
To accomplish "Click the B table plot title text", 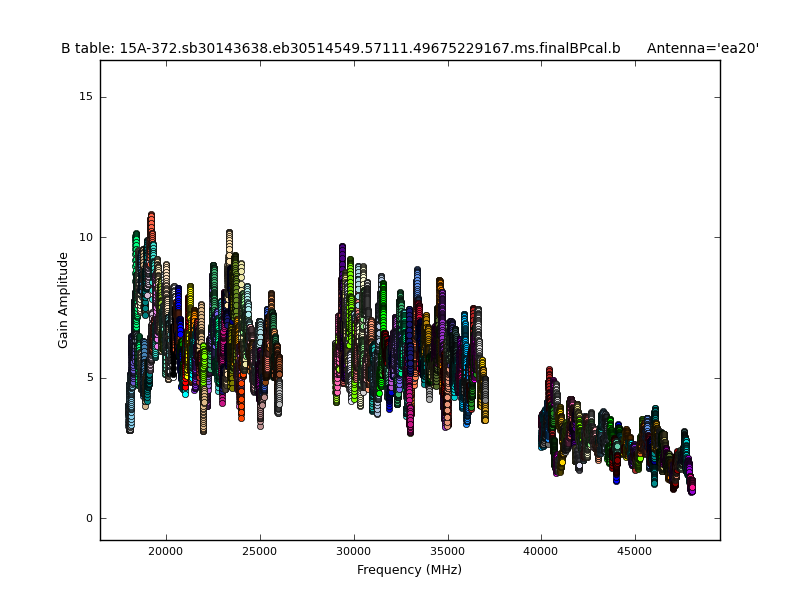I will [x=340, y=48].
